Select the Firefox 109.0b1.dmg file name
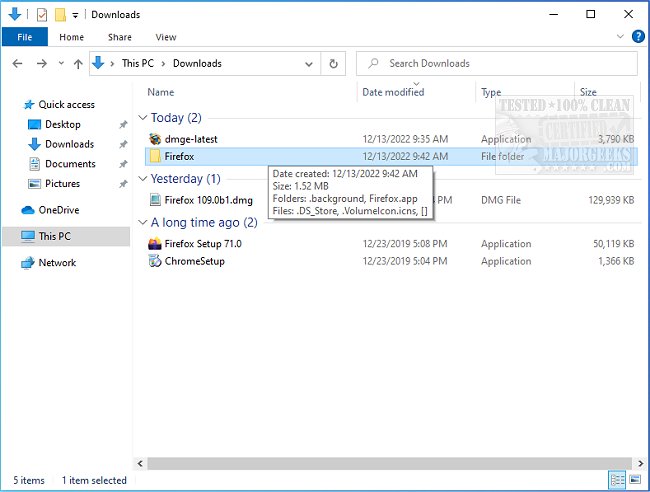The image size is (650, 492). (x=209, y=200)
